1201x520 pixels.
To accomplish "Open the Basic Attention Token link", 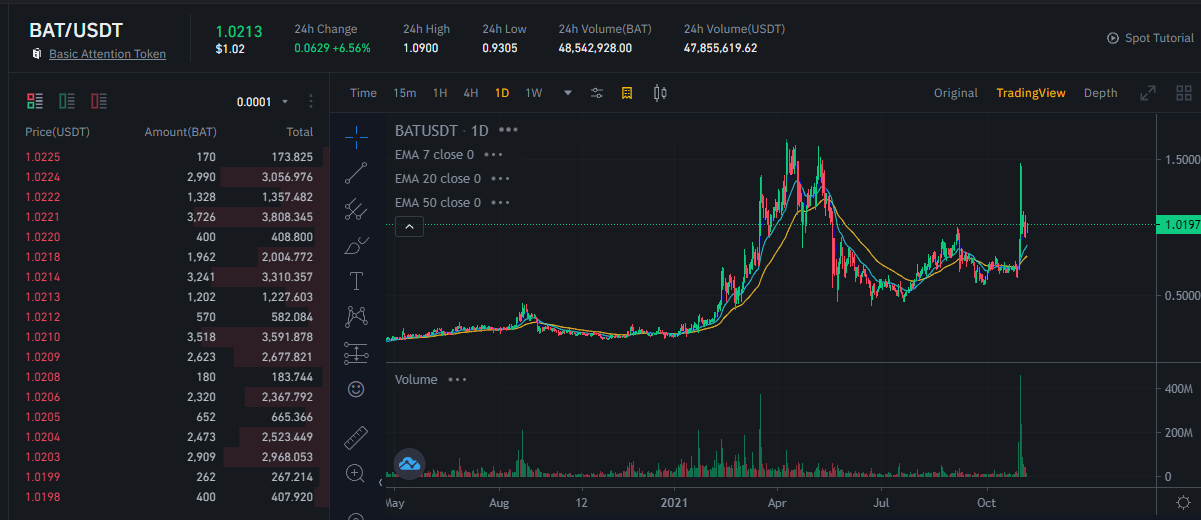I will coord(107,54).
